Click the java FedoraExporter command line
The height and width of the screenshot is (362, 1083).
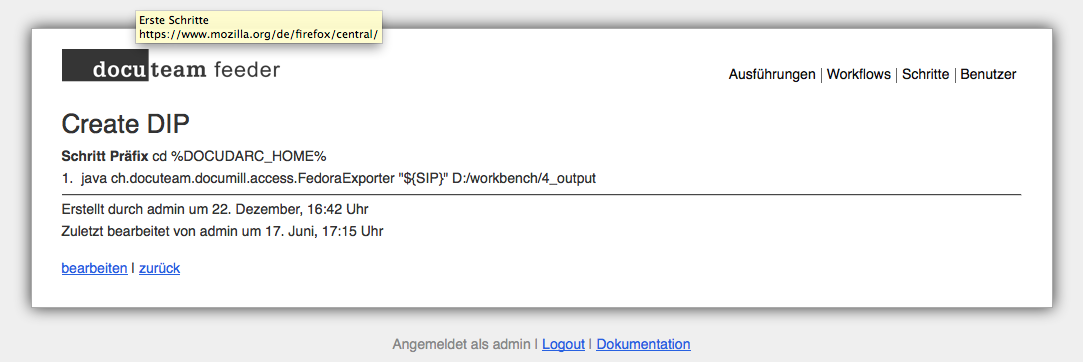tap(338, 178)
